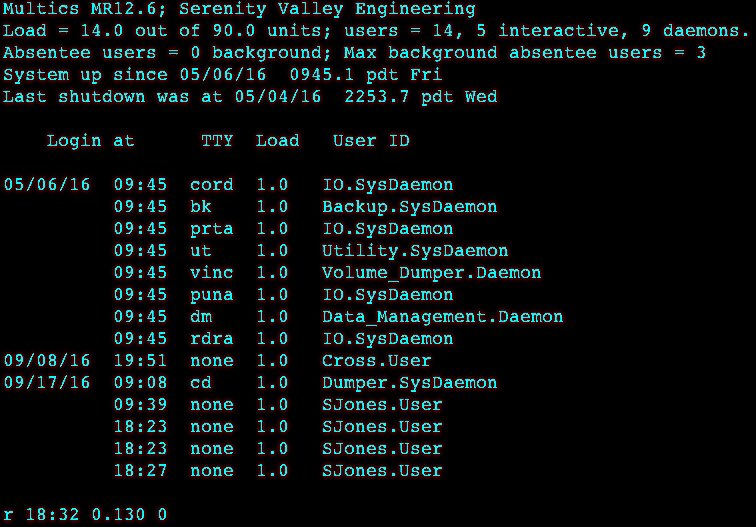Image resolution: width=756 pixels, height=527 pixels.
Task: Click the User ID column header
Action: 371,141
